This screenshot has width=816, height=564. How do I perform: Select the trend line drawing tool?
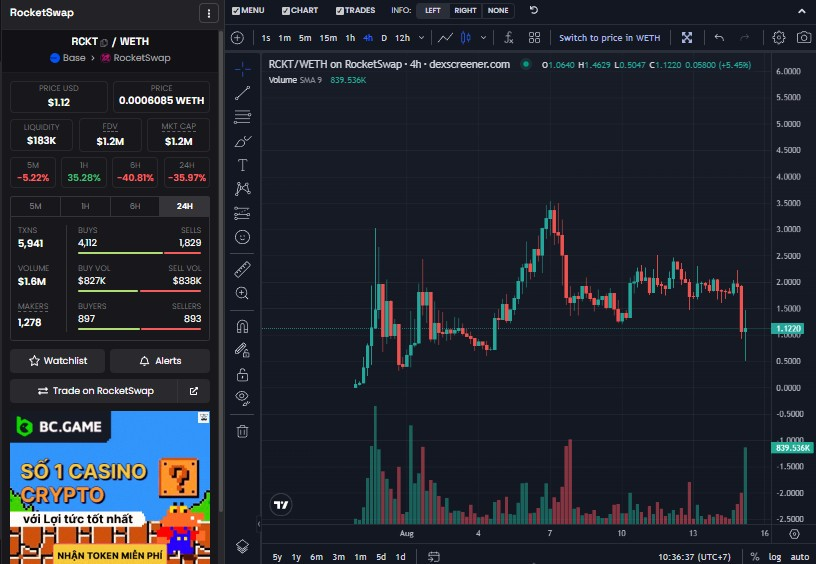(243, 93)
